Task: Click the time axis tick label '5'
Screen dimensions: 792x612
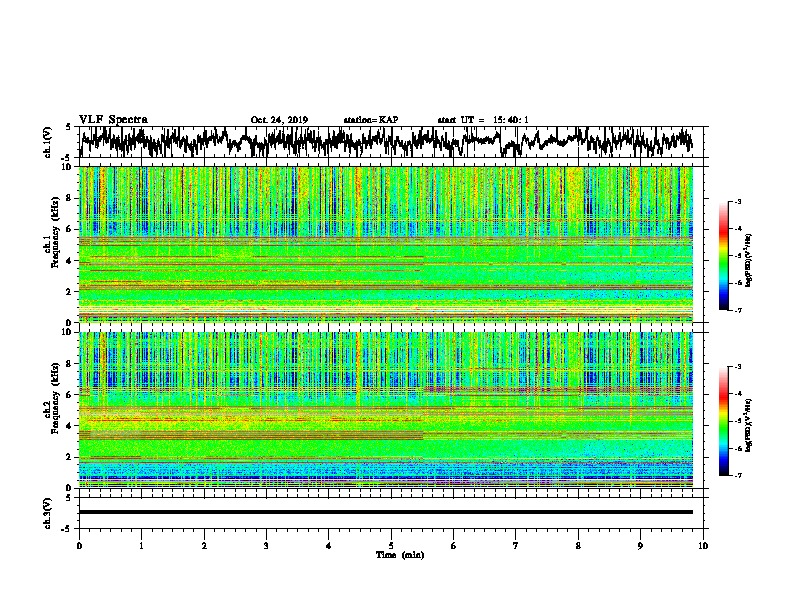Action: pos(391,546)
